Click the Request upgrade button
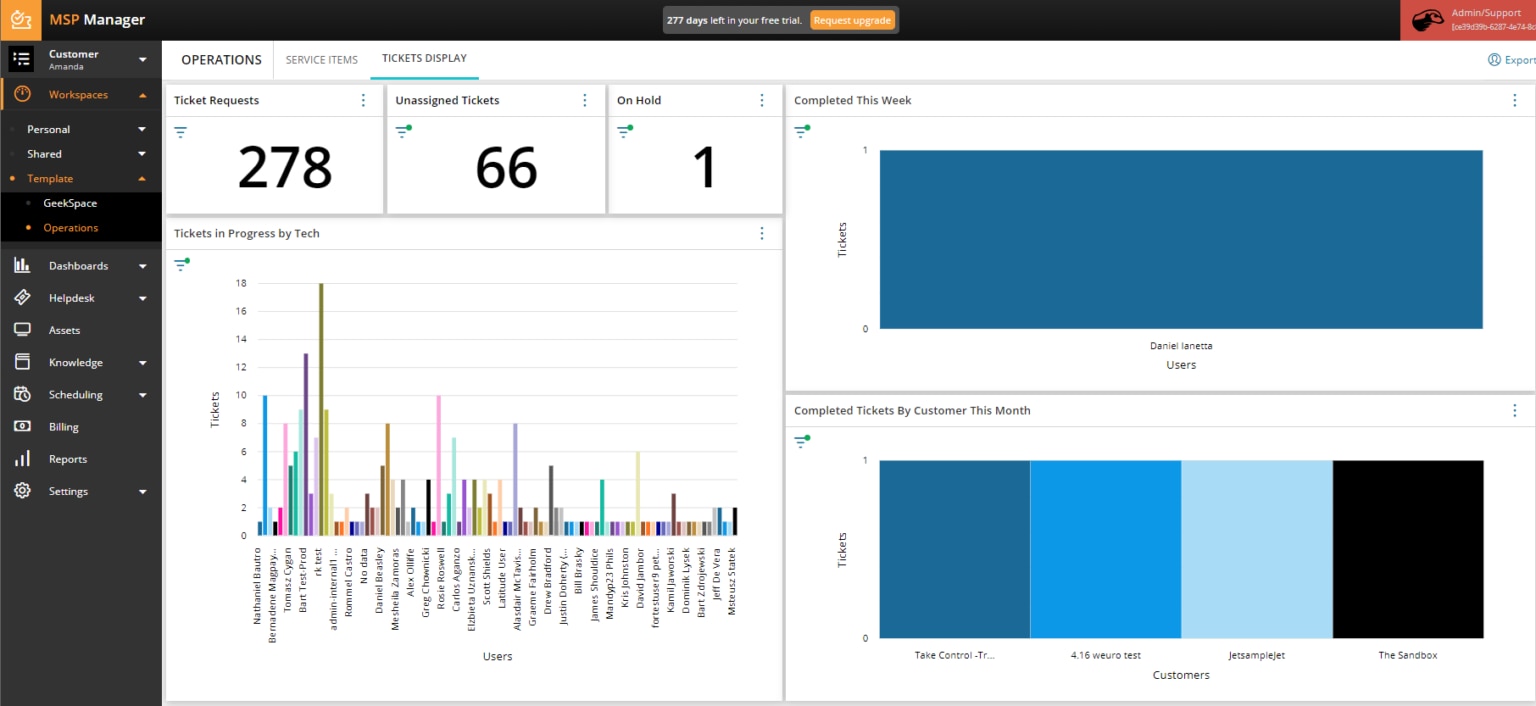 click(852, 19)
